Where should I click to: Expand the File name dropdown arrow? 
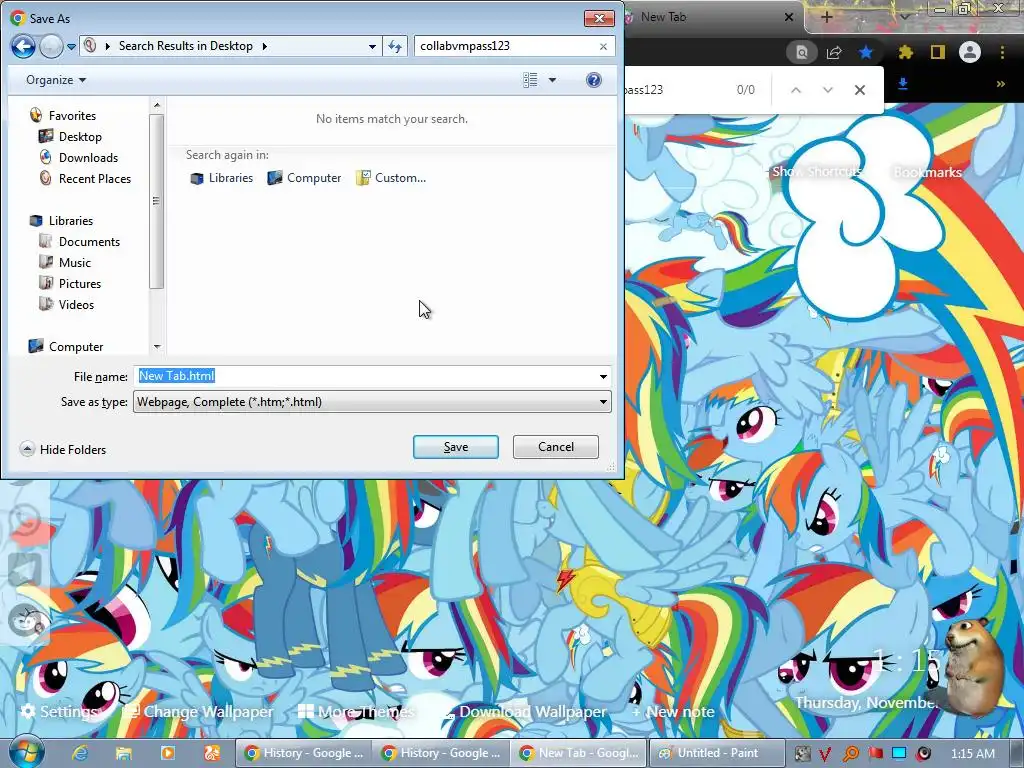coord(603,376)
